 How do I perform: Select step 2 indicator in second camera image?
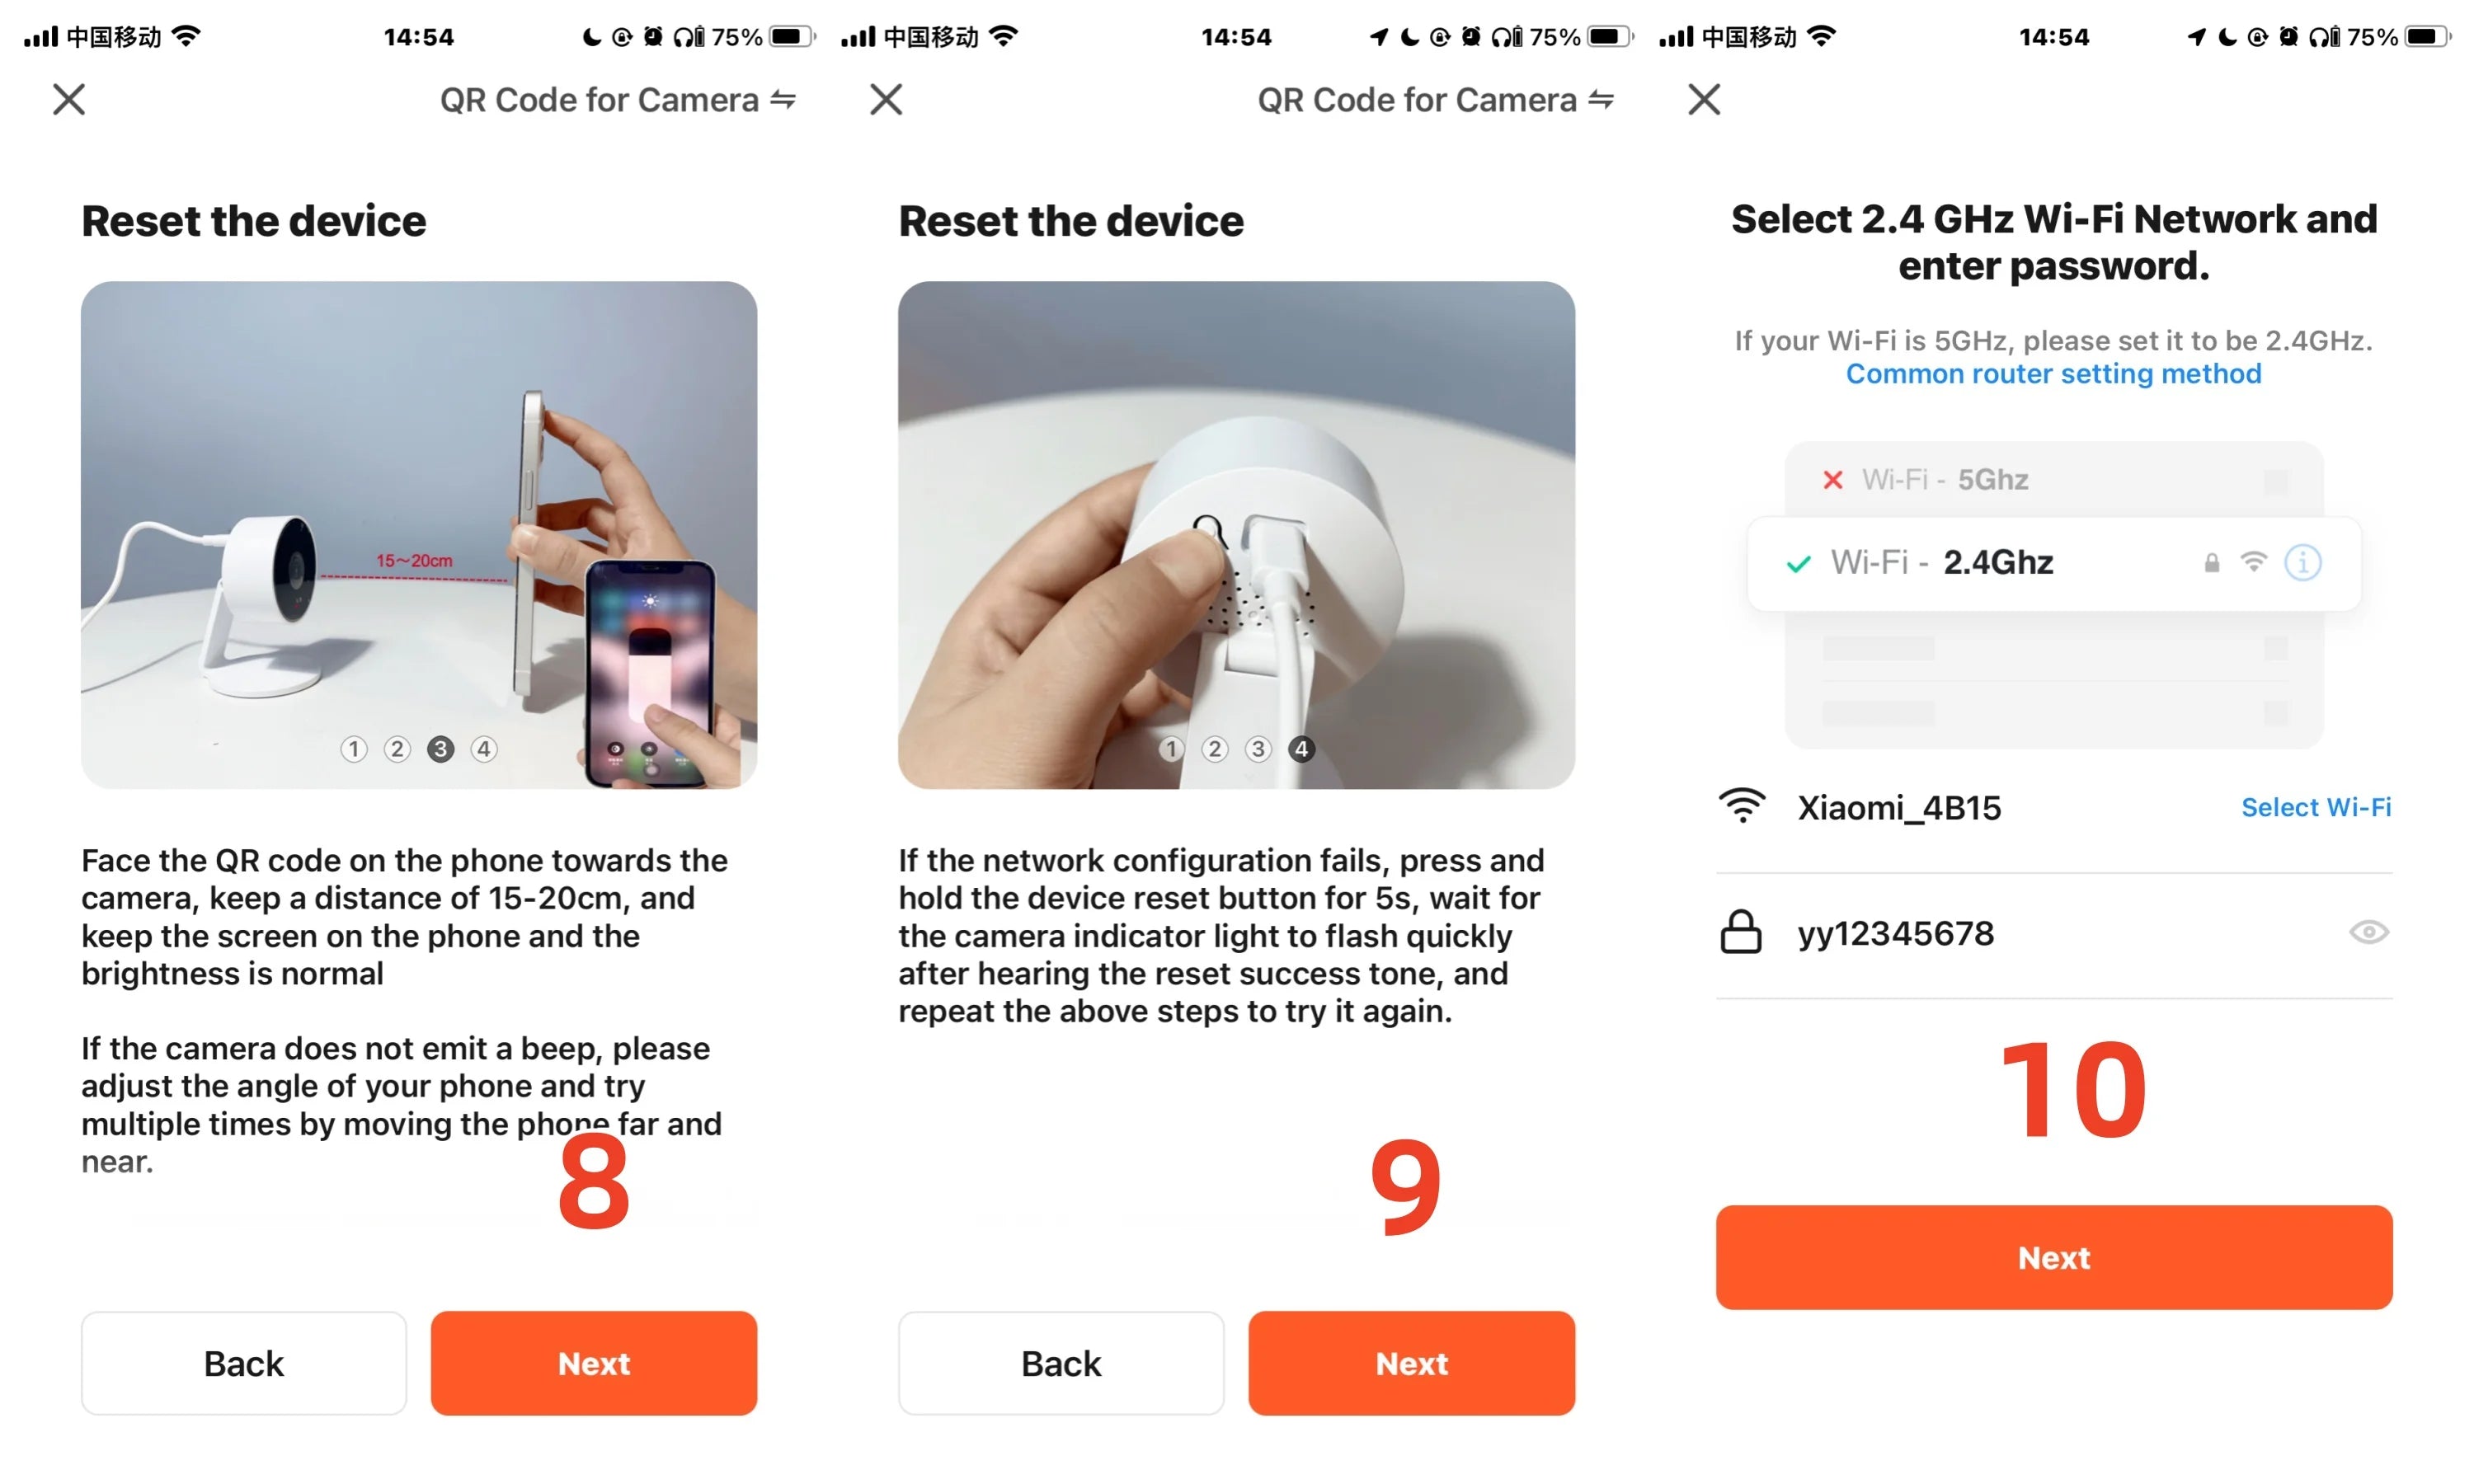[1215, 749]
